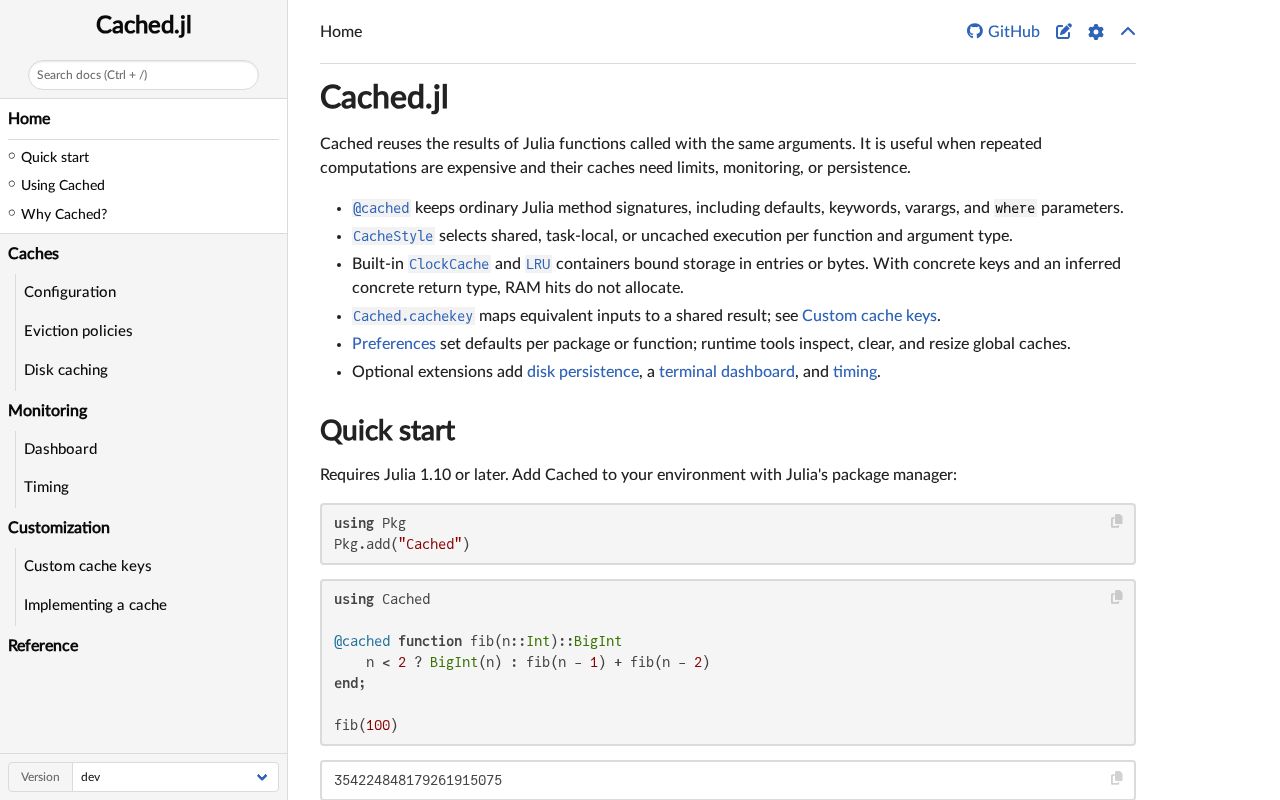This screenshot has height=800, width=1280.
Task: Open the version dropdown showing dev
Action: coord(175,777)
